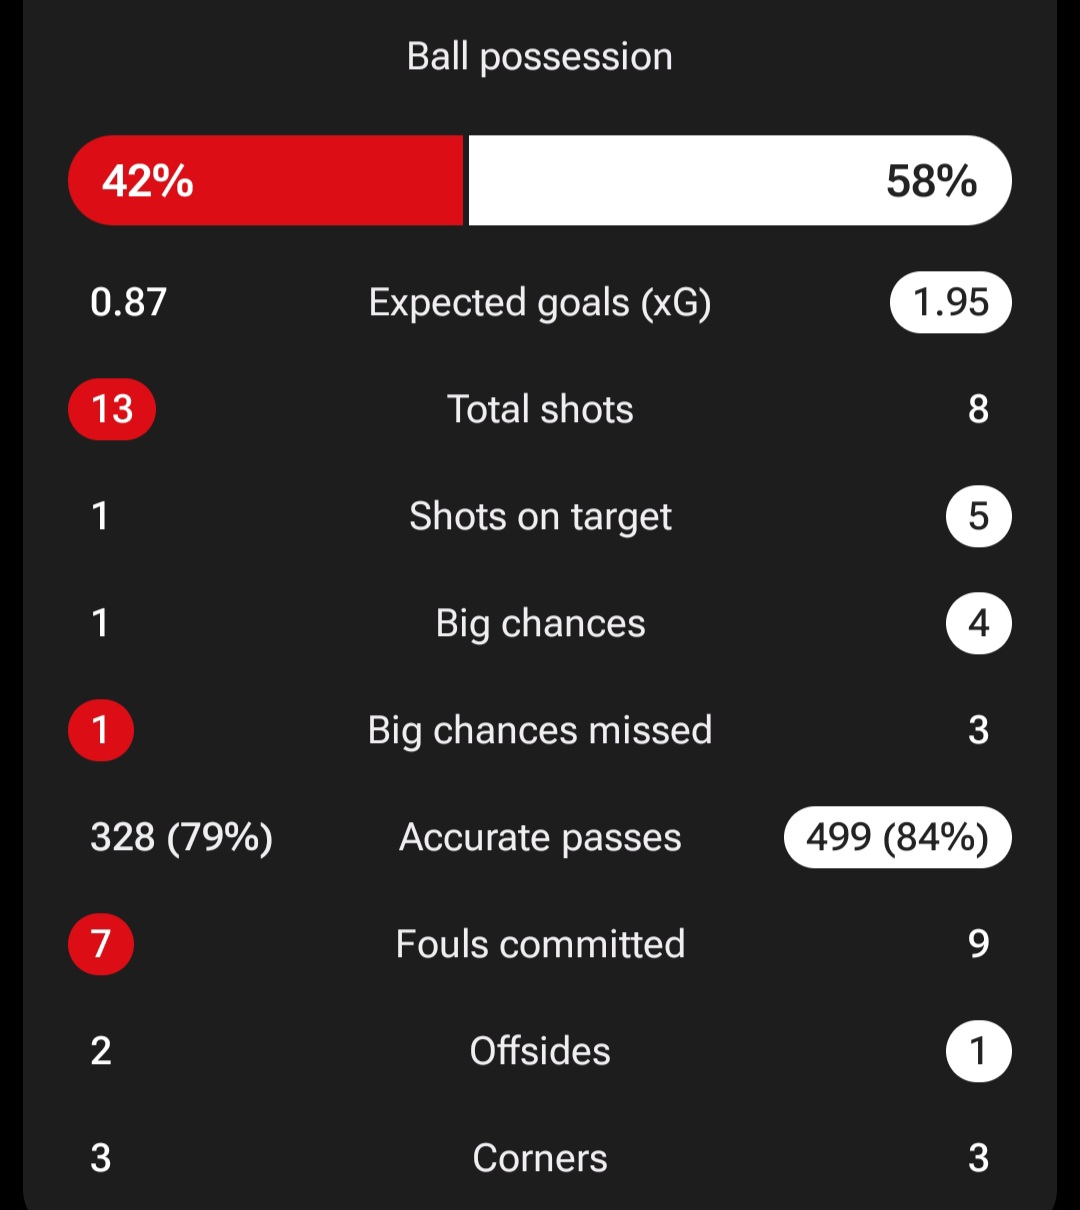The width and height of the screenshot is (1080, 1210).
Task: Tap the 499 (84%) accurate passes badge
Action: (897, 837)
